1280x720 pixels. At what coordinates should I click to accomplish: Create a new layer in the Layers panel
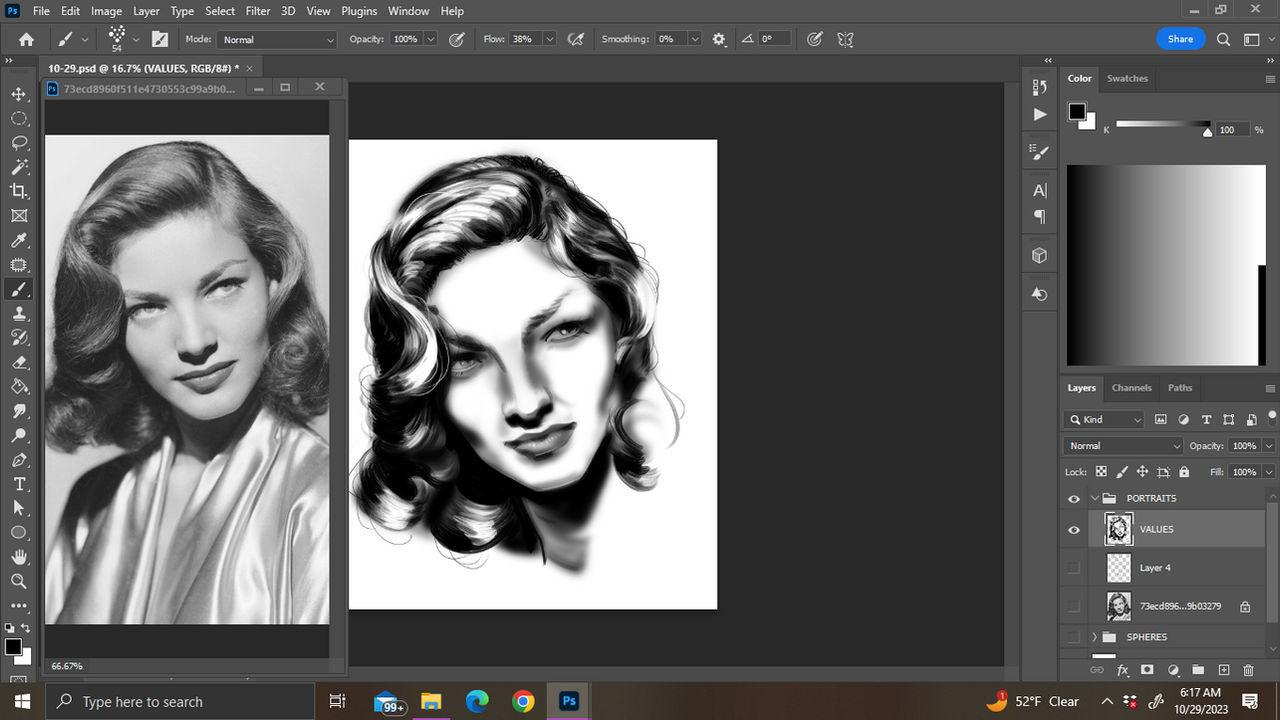[1223, 670]
